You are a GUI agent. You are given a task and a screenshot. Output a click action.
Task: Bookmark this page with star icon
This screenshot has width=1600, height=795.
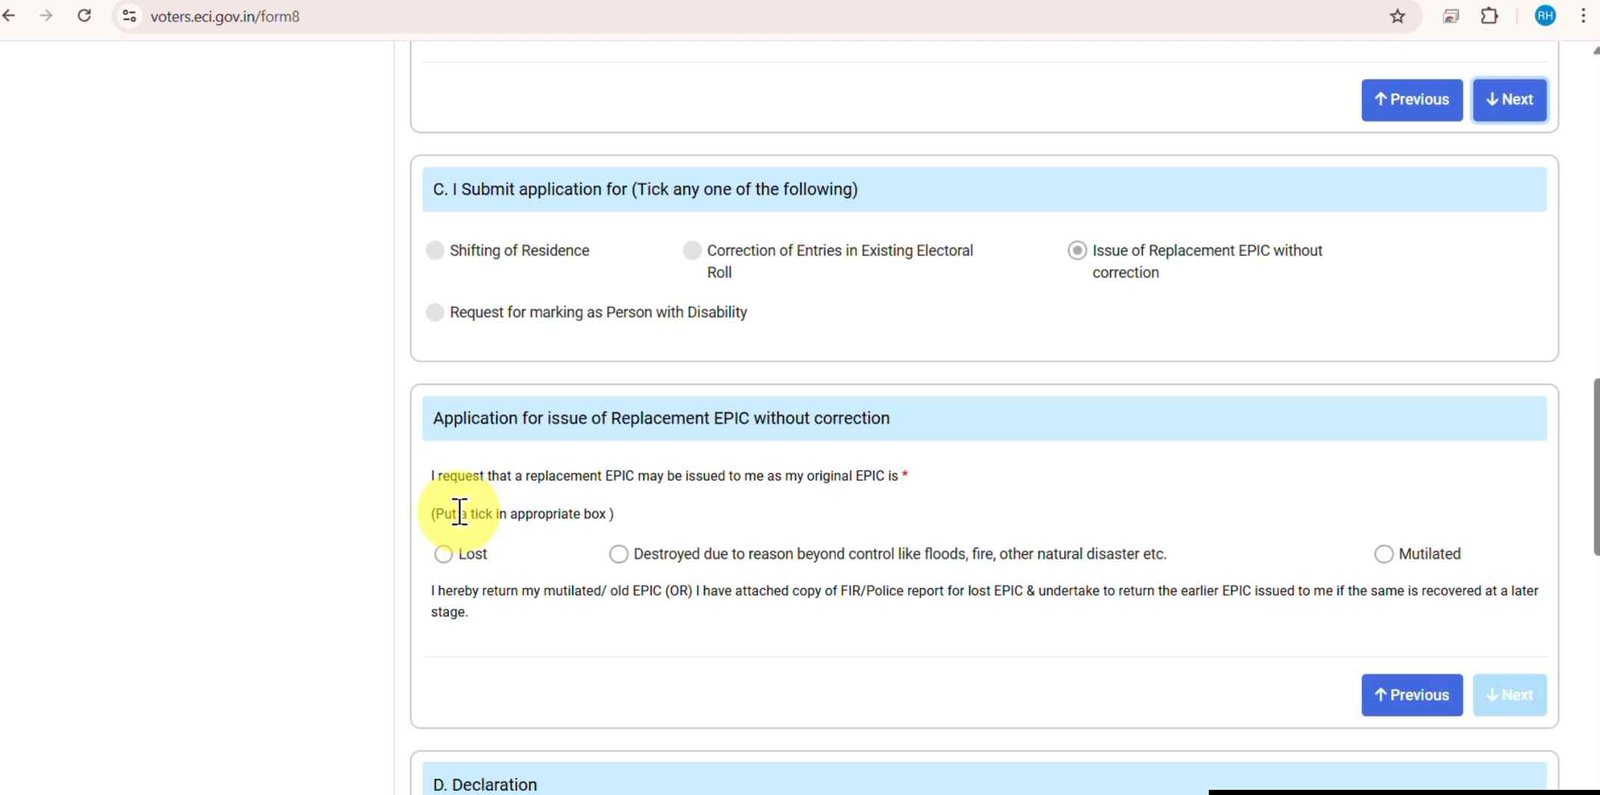pyautogui.click(x=1397, y=16)
